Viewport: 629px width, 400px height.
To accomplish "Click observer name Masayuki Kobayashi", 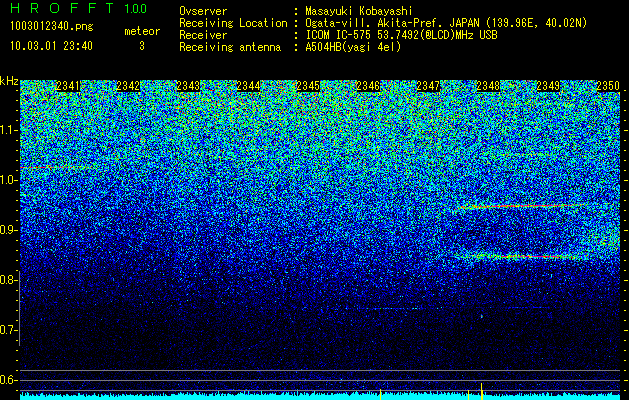I will click(359, 11).
